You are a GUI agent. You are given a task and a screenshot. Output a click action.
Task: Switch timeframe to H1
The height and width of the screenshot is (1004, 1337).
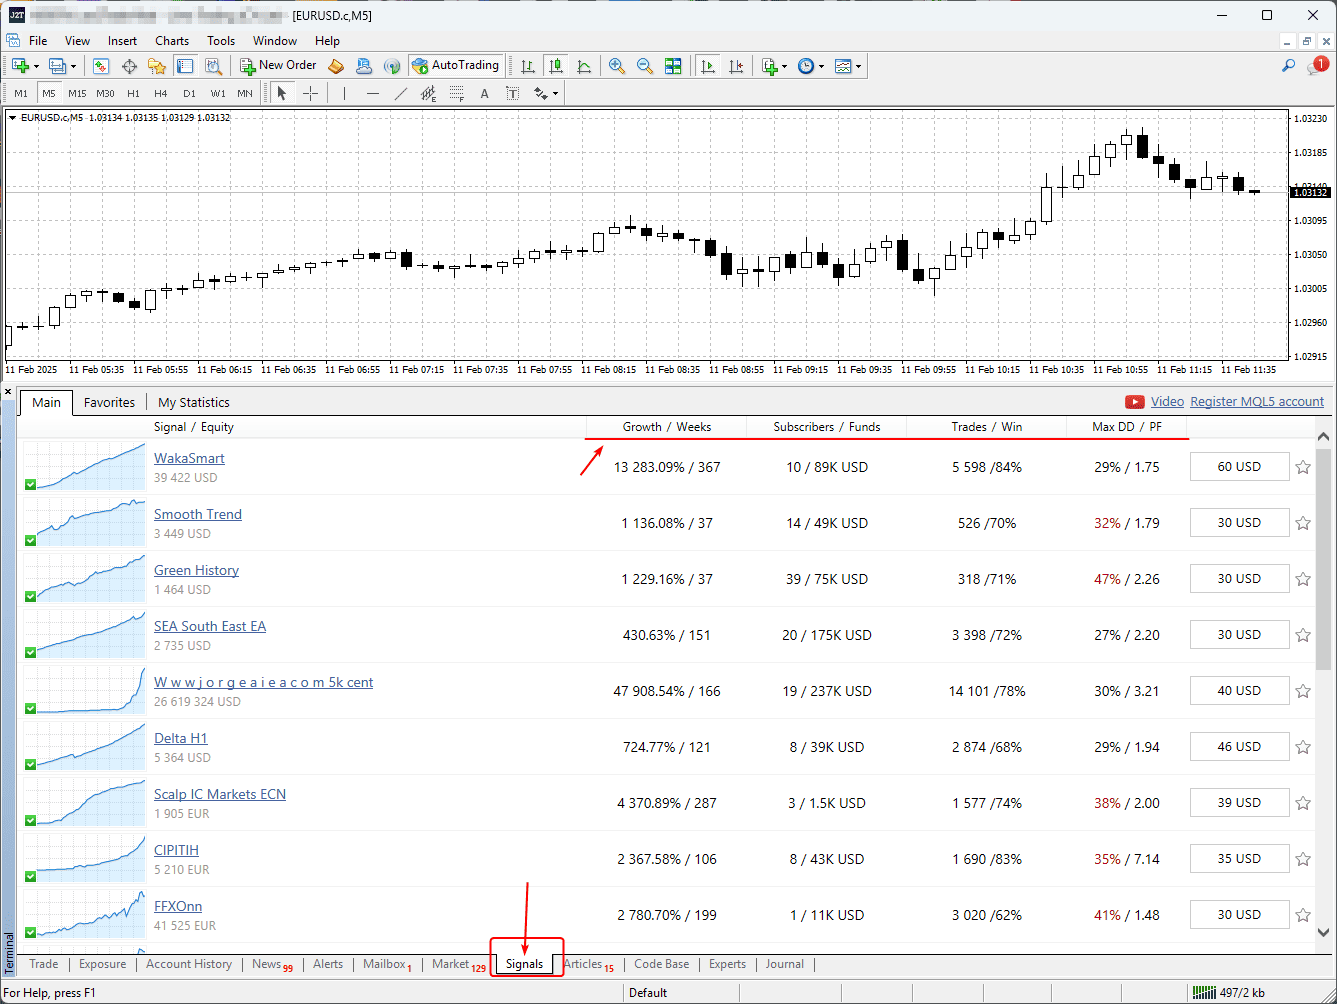(x=133, y=93)
